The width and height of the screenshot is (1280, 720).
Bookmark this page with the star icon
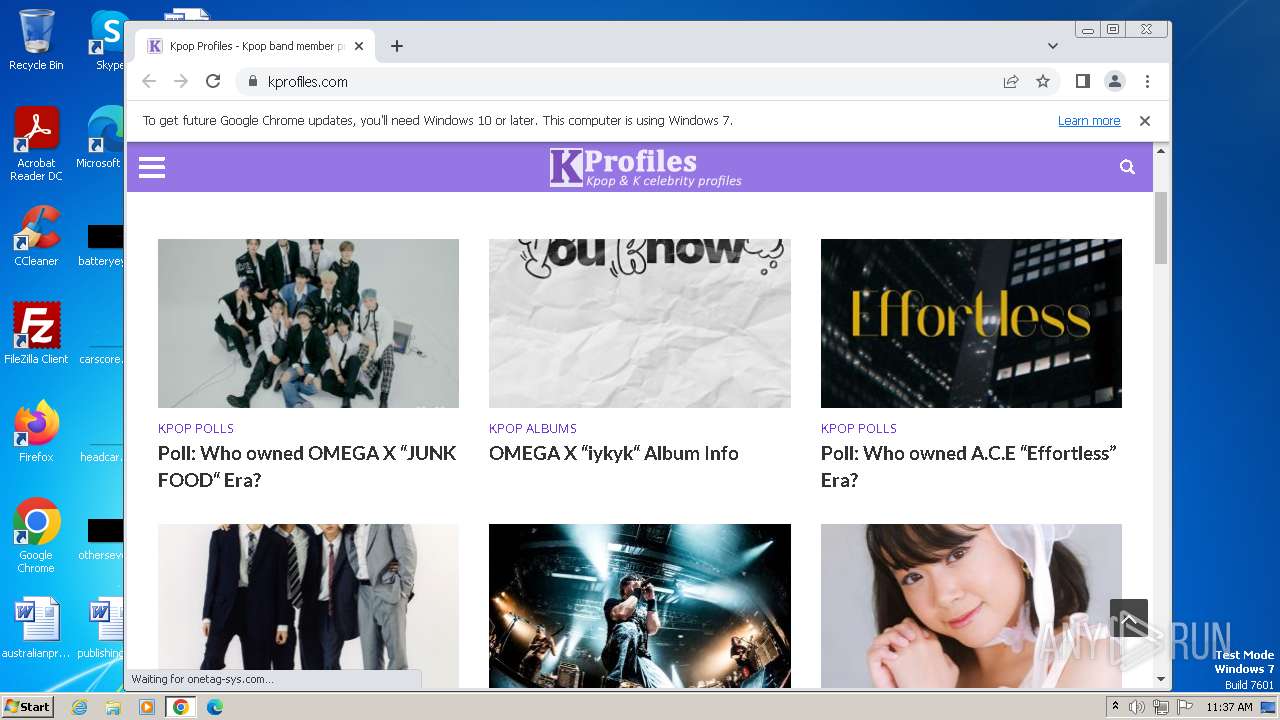pyautogui.click(x=1043, y=81)
